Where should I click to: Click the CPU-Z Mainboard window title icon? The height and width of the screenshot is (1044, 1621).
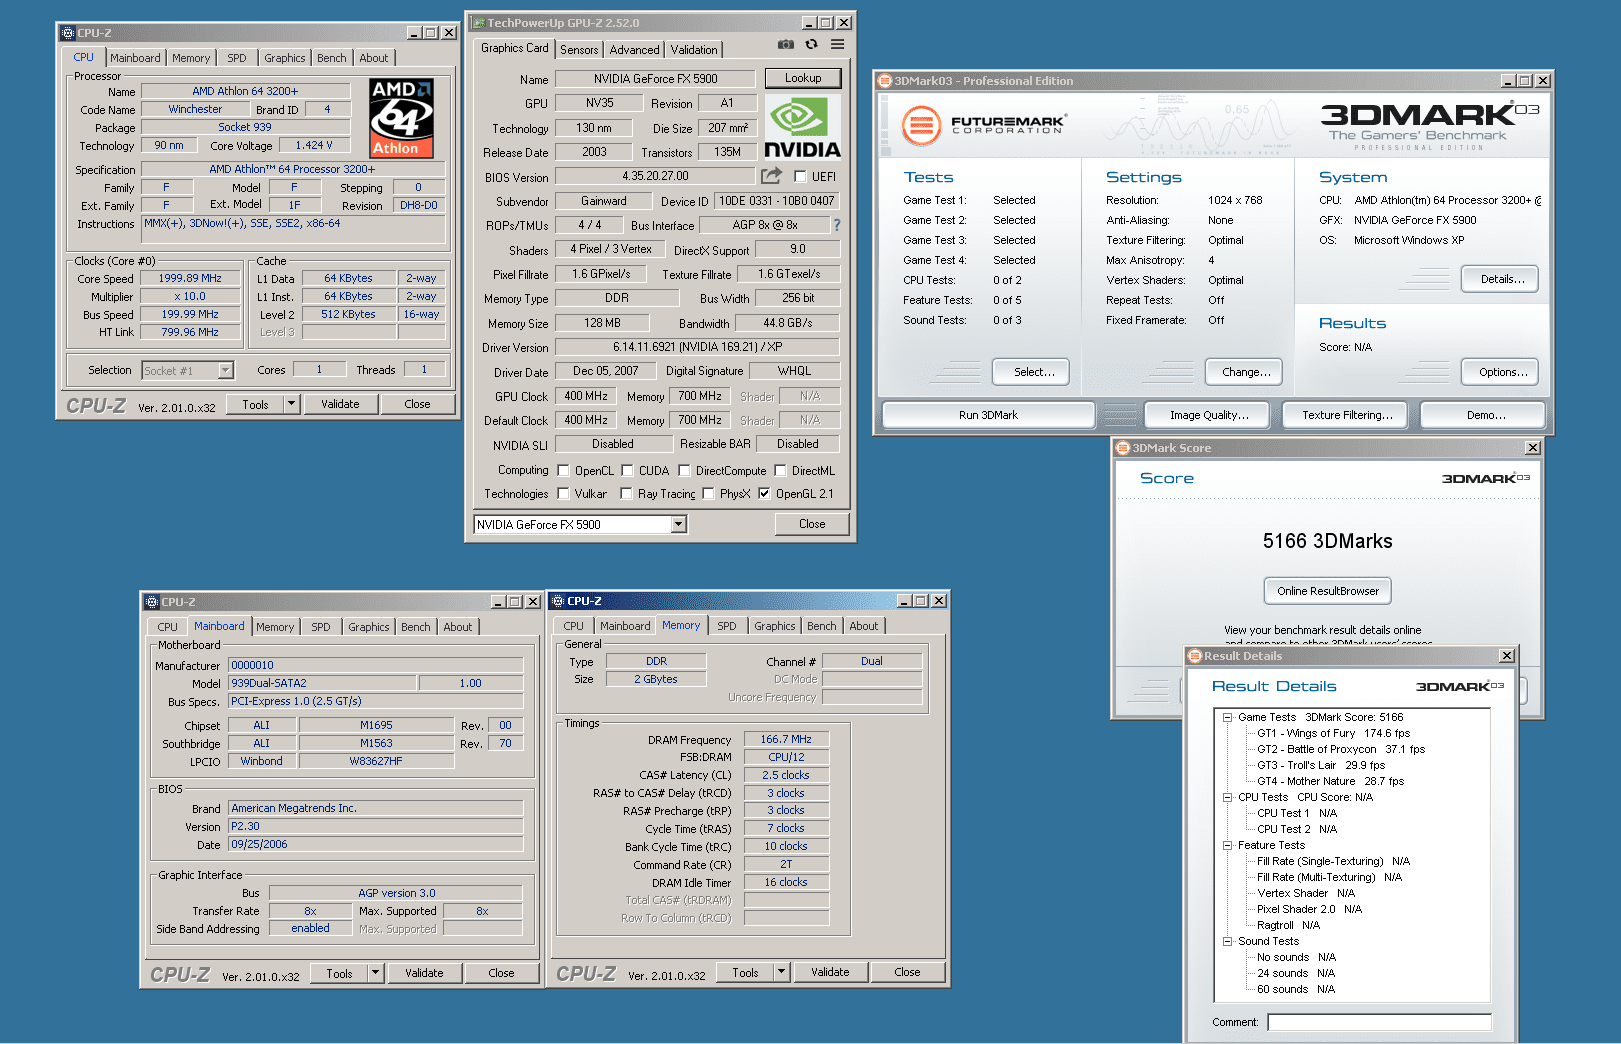152,602
